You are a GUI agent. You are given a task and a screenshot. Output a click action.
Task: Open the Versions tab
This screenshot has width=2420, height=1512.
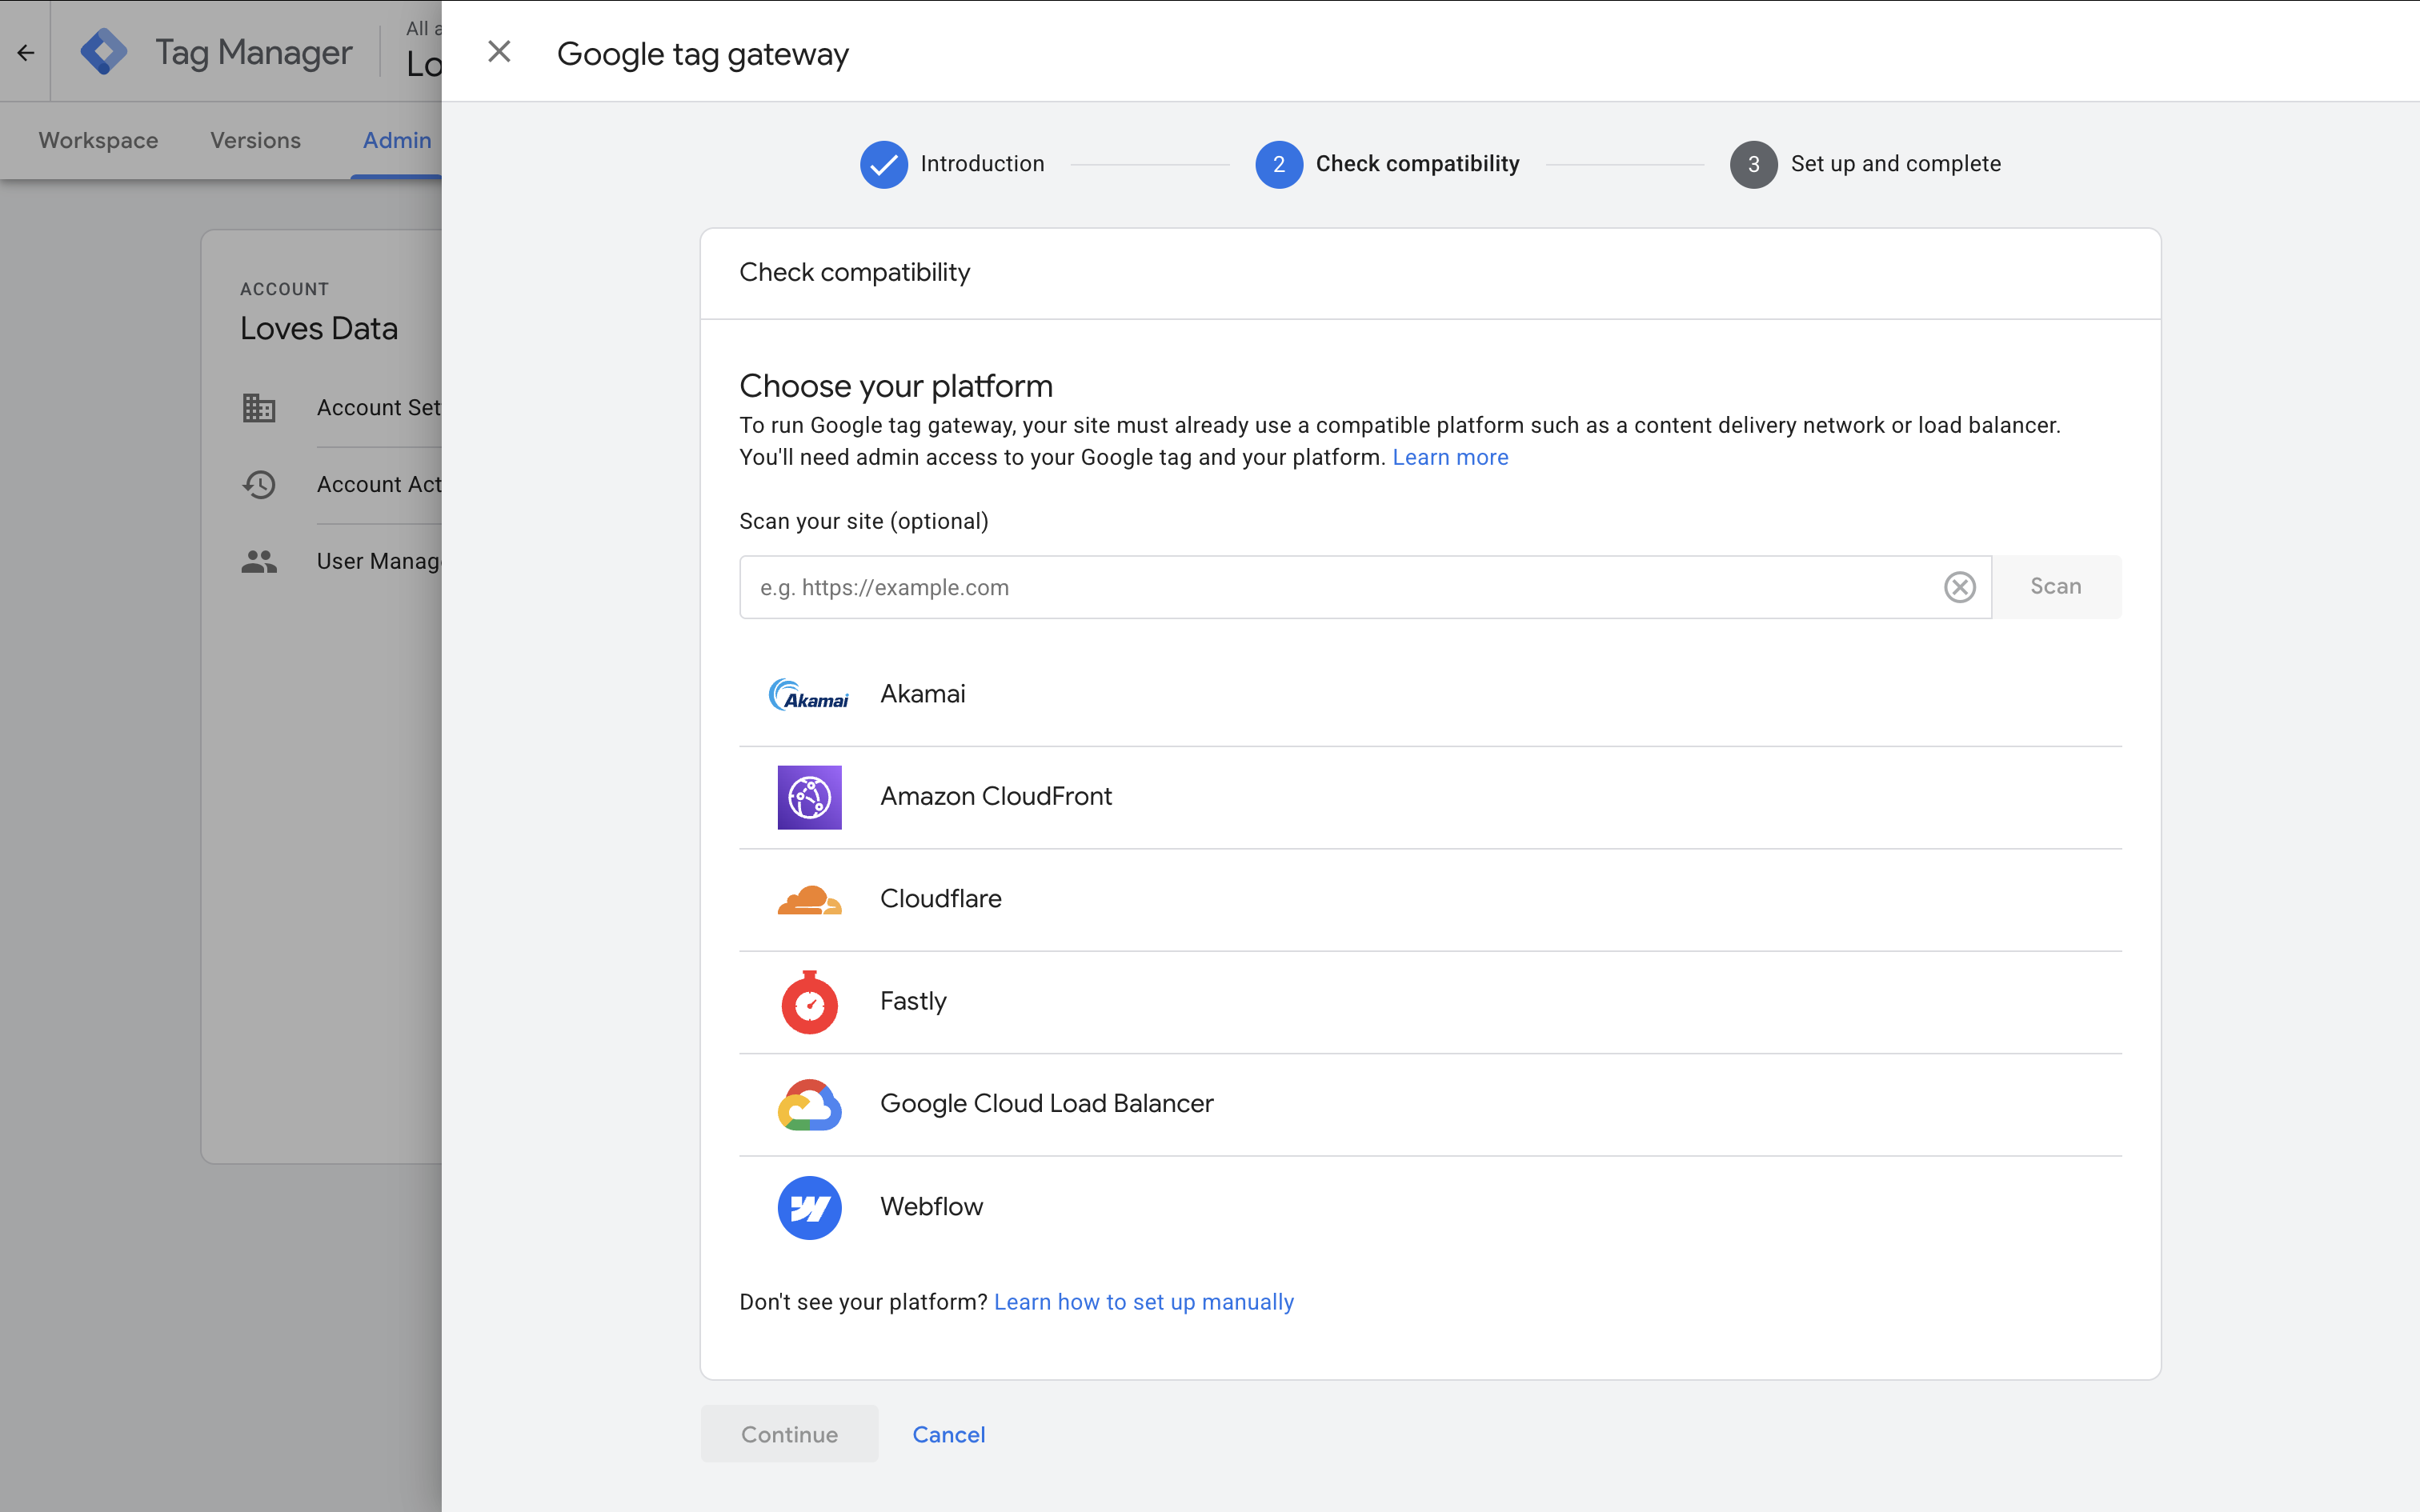click(x=255, y=140)
